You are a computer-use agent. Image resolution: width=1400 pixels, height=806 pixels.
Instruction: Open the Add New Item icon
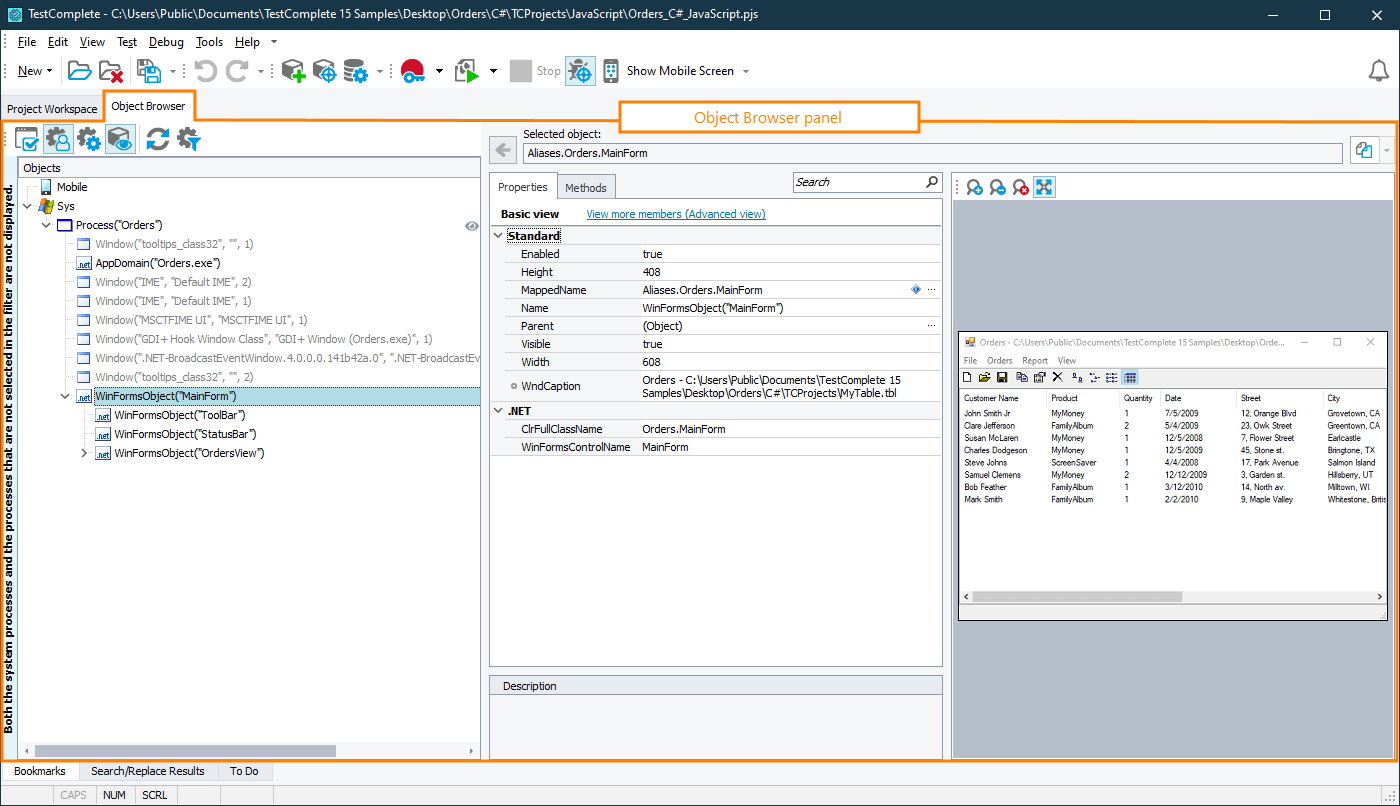click(x=293, y=70)
